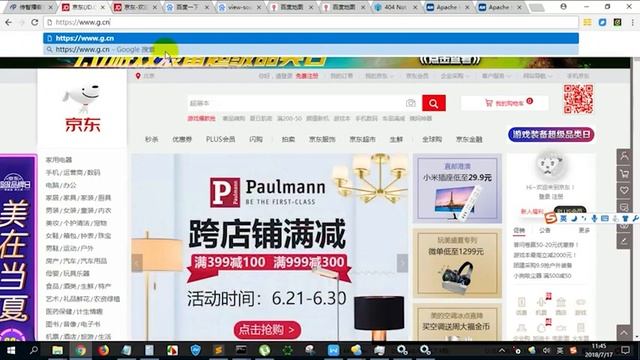This screenshot has height=360, width=640.
Task: Click the blue extension icon in the toolbar
Action: 602,22
